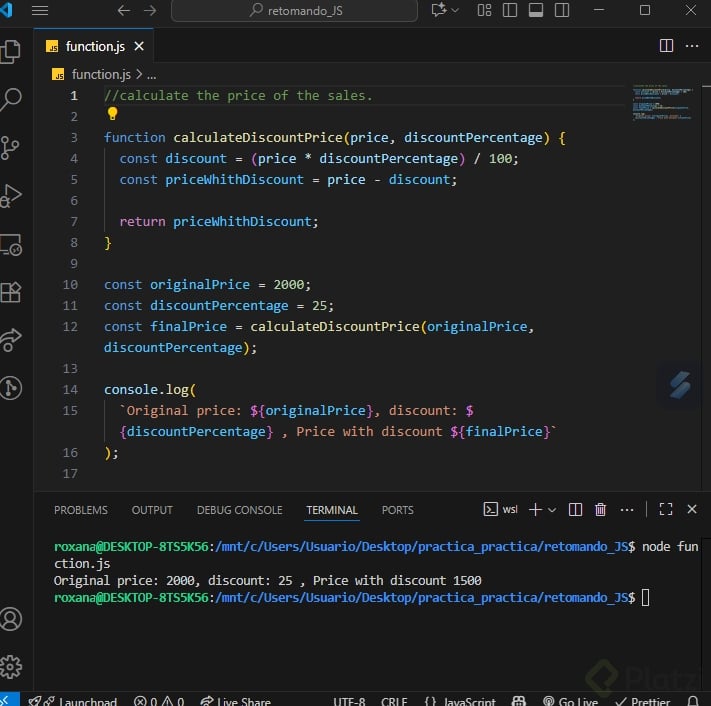Open the new terminal launch profile dropdown
The image size is (711, 706).
coord(552,510)
